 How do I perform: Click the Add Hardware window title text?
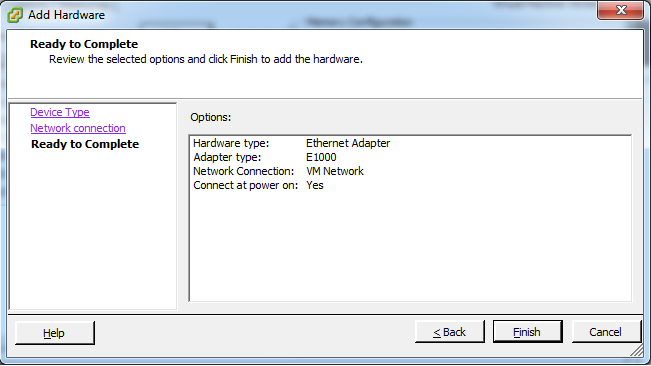coord(66,15)
